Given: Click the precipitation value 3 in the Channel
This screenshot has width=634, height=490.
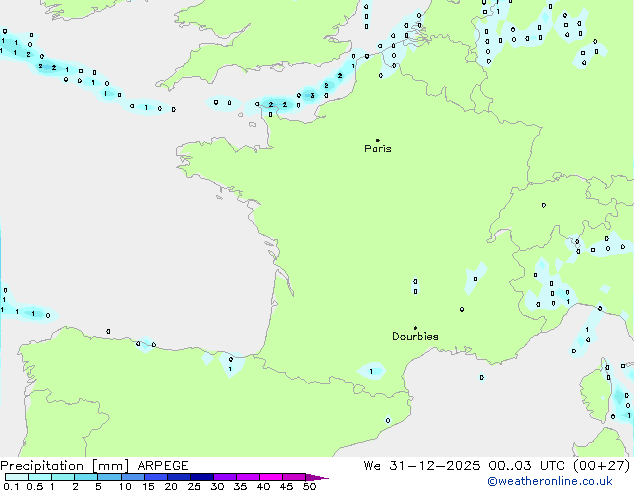Looking at the screenshot, I should tap(312, 96).
